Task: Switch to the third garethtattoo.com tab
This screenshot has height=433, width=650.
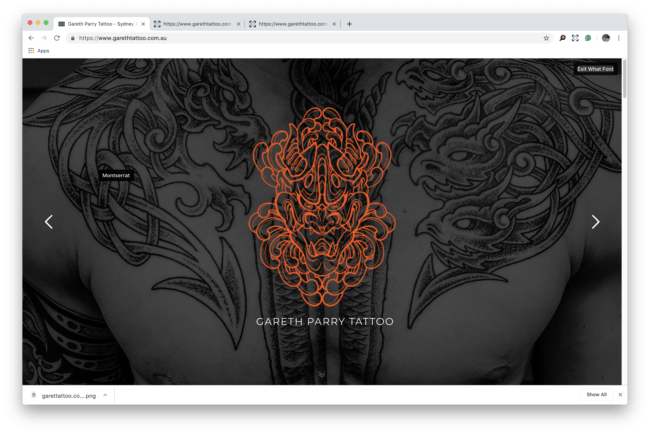Action: tap(292, 24)
